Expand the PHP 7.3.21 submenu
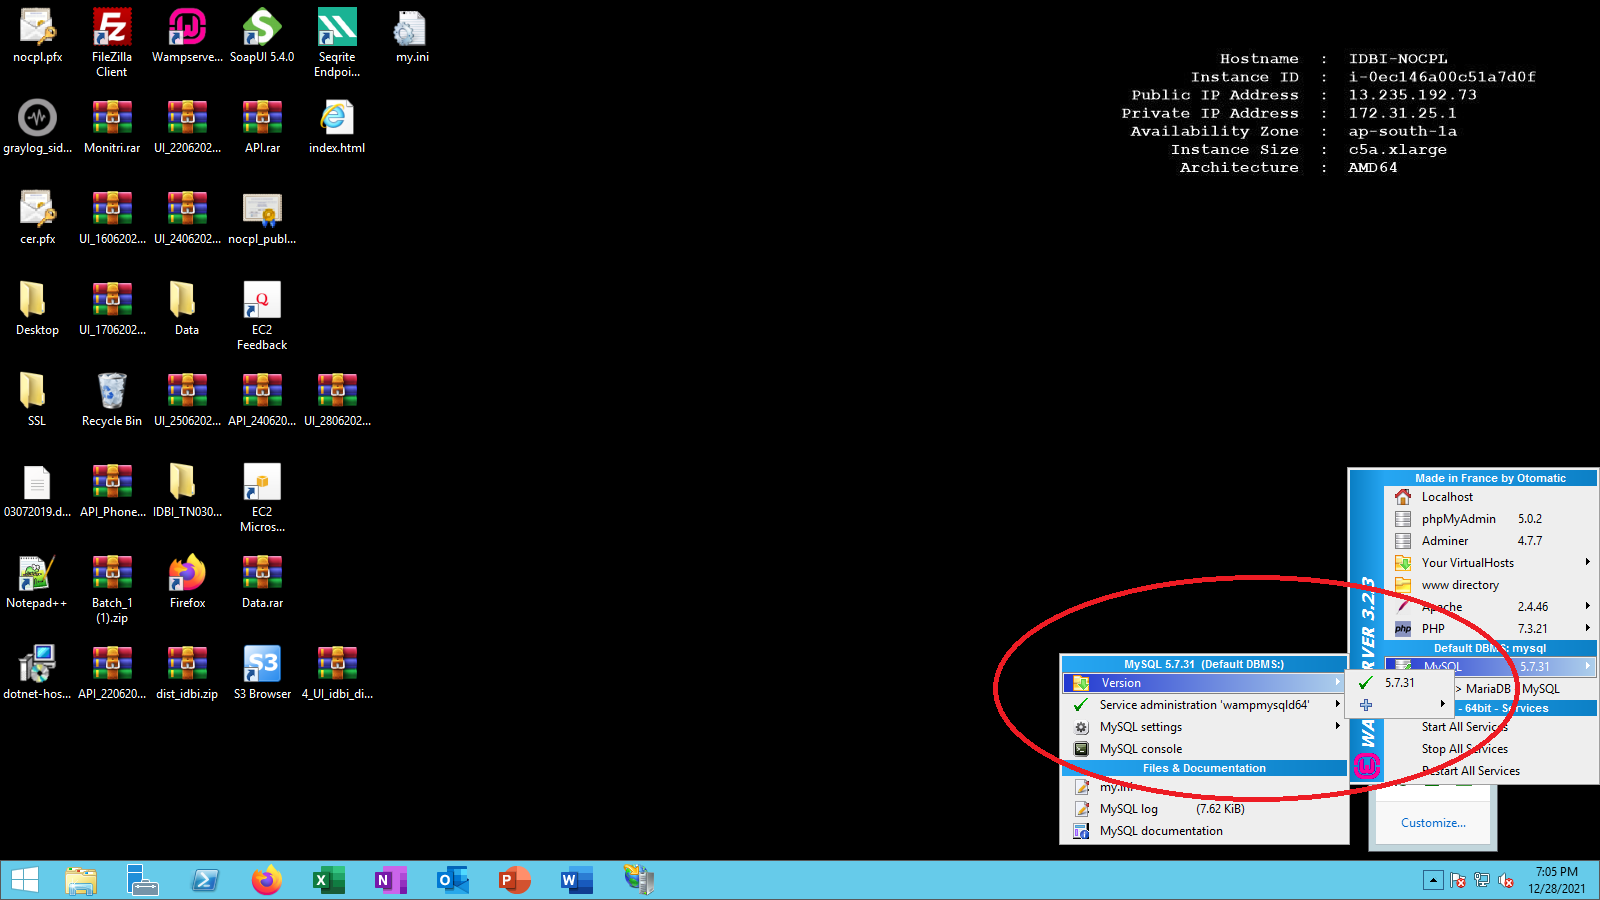This screenshot has height=900, width=1600. click(1490, 629)
